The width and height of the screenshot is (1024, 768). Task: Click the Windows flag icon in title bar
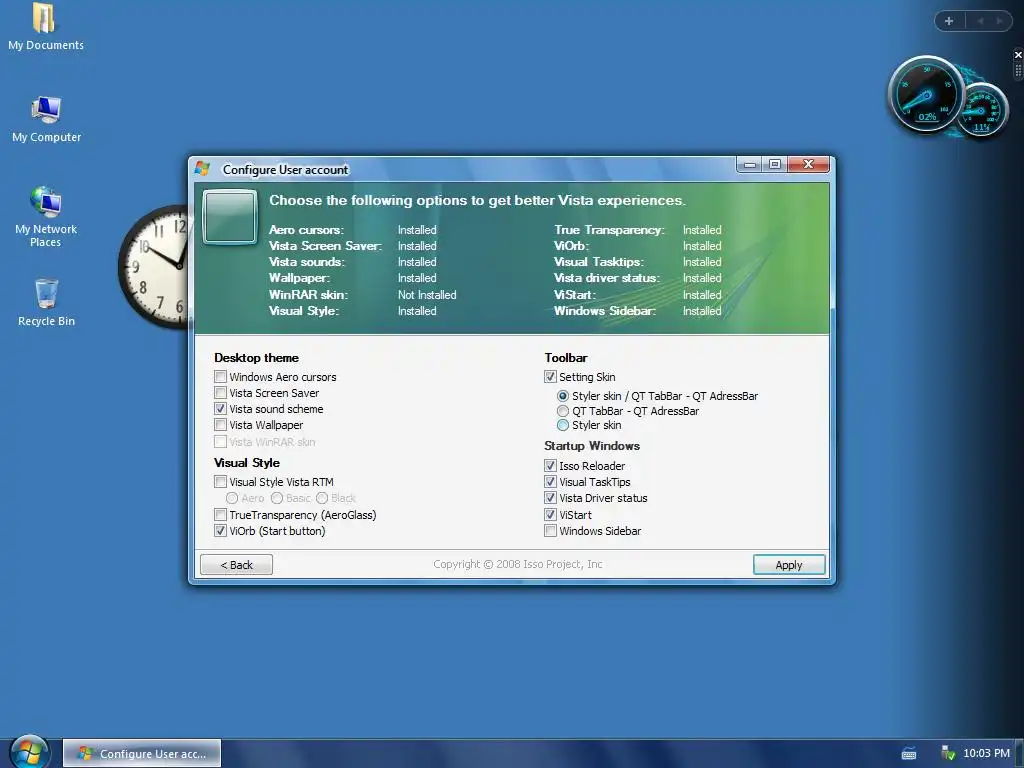(x=202, y=168)
